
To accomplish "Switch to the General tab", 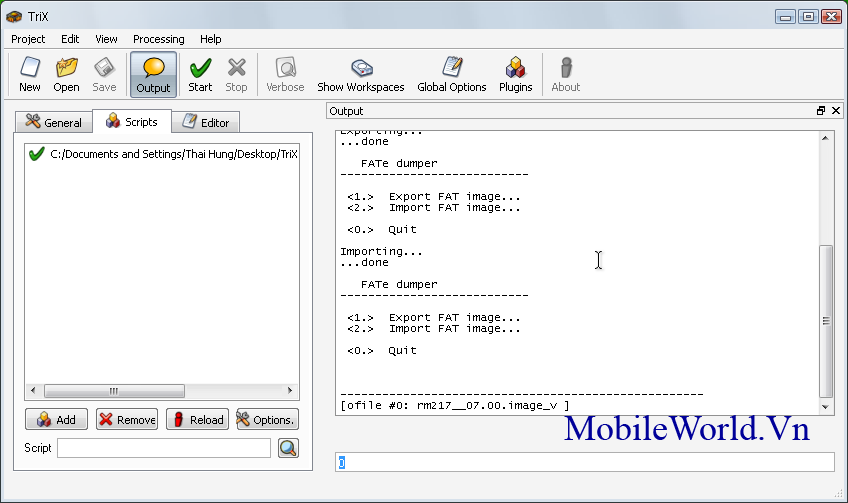I will coord(53,123).
